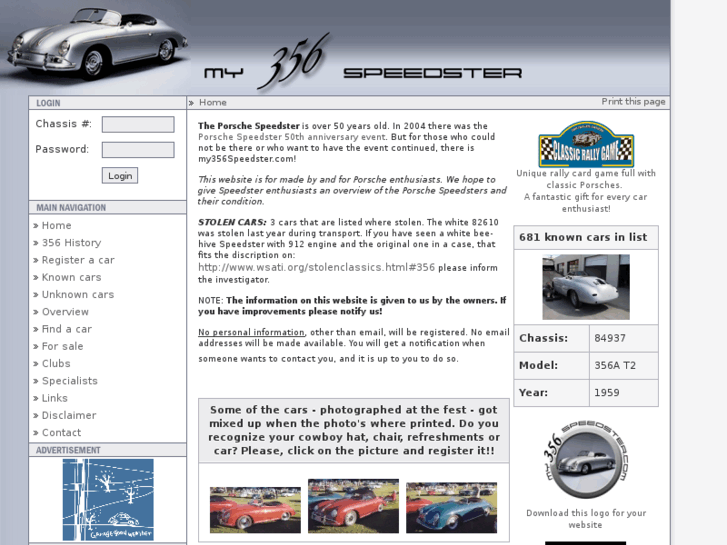Click the 681 known cars in list heading
The height and width of the screenshot is (545, 727).
[x=583, y=237]
